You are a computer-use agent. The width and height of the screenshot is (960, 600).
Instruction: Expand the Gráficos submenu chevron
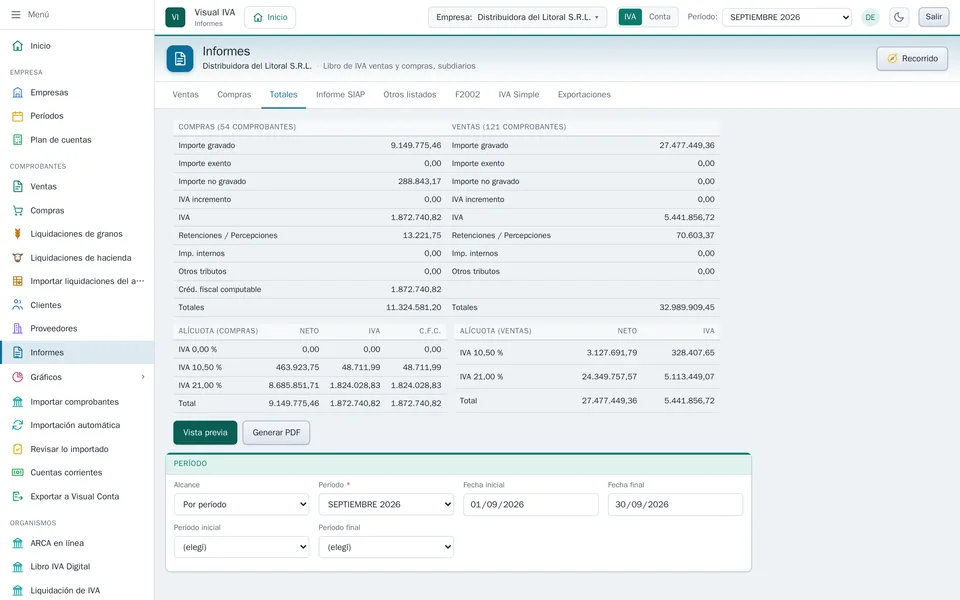pyautogui.click(x=143, y=377)
